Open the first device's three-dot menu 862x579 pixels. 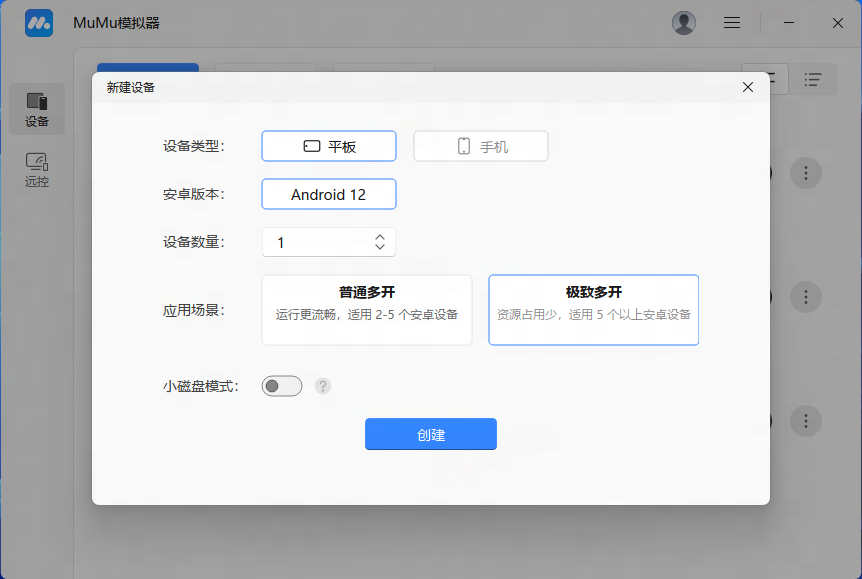(x=806, y=173)
